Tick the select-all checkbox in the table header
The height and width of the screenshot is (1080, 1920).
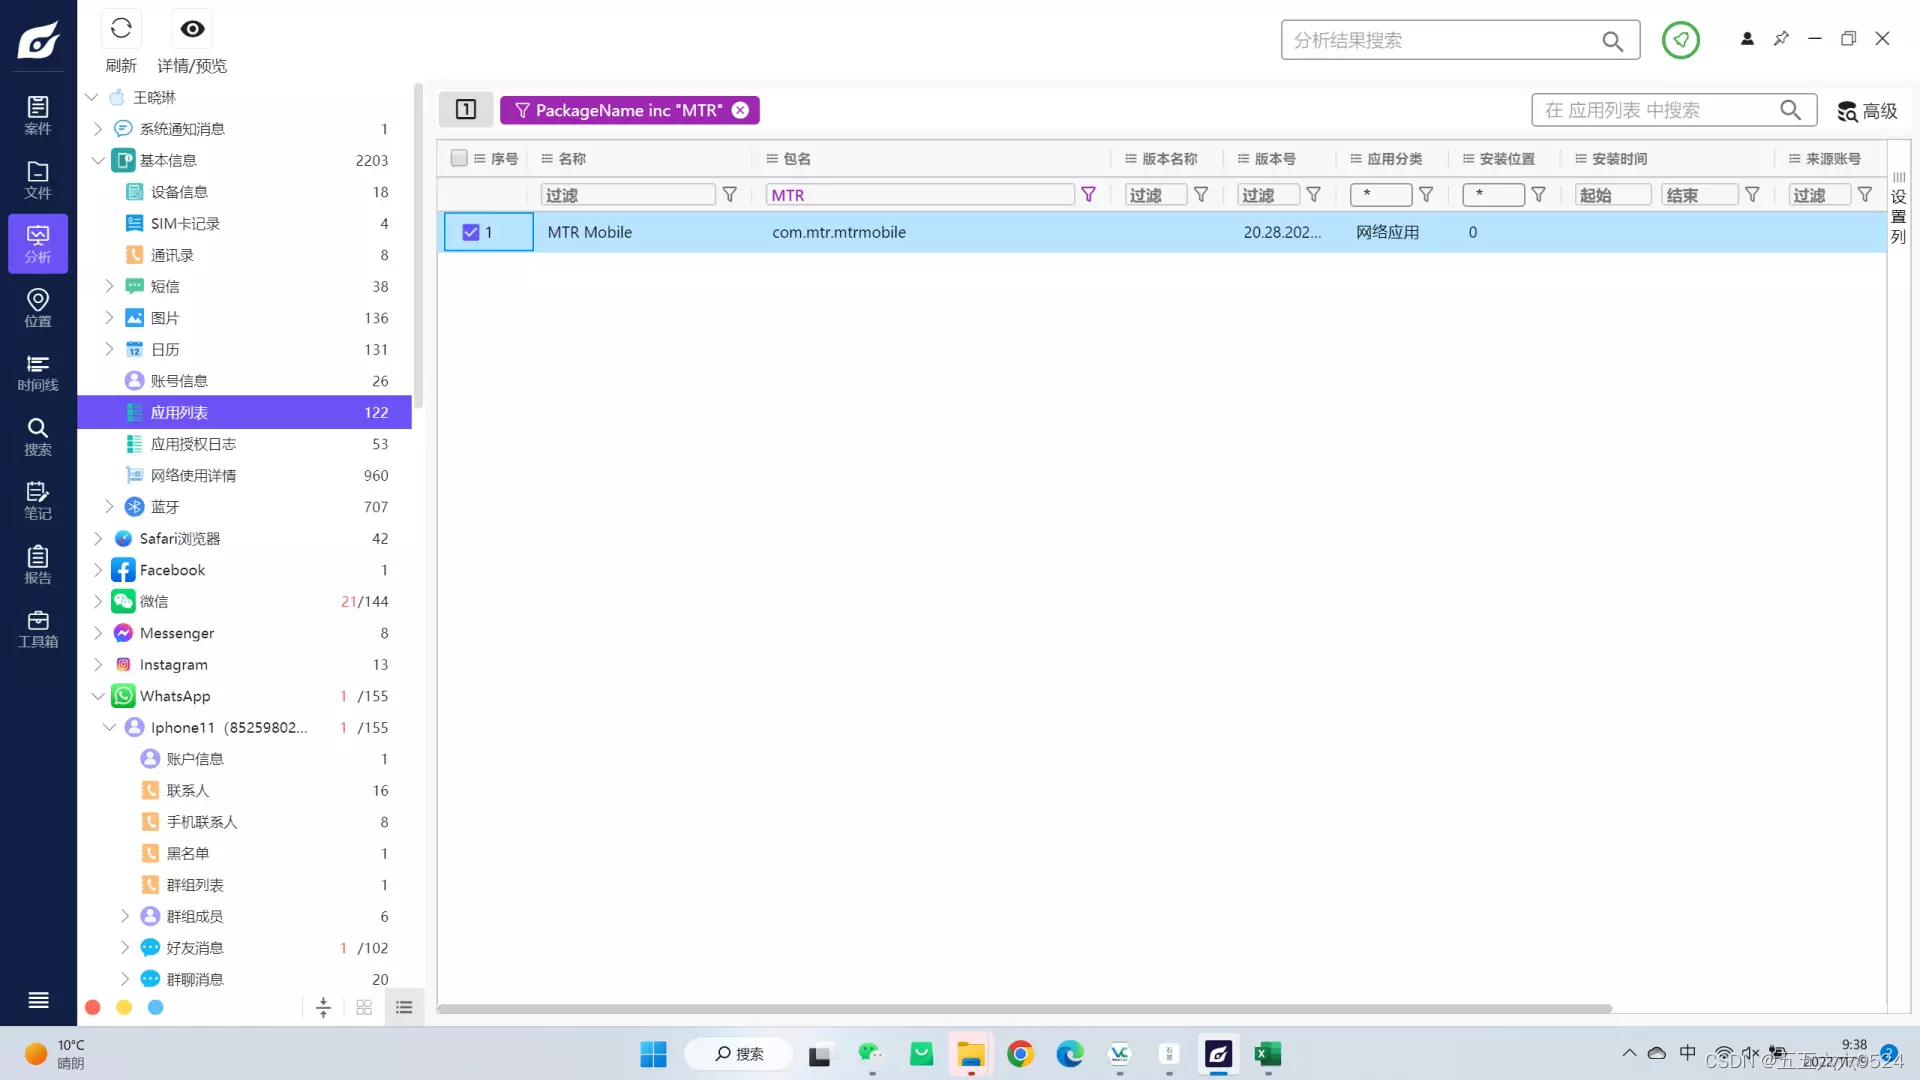click(459, 158)
